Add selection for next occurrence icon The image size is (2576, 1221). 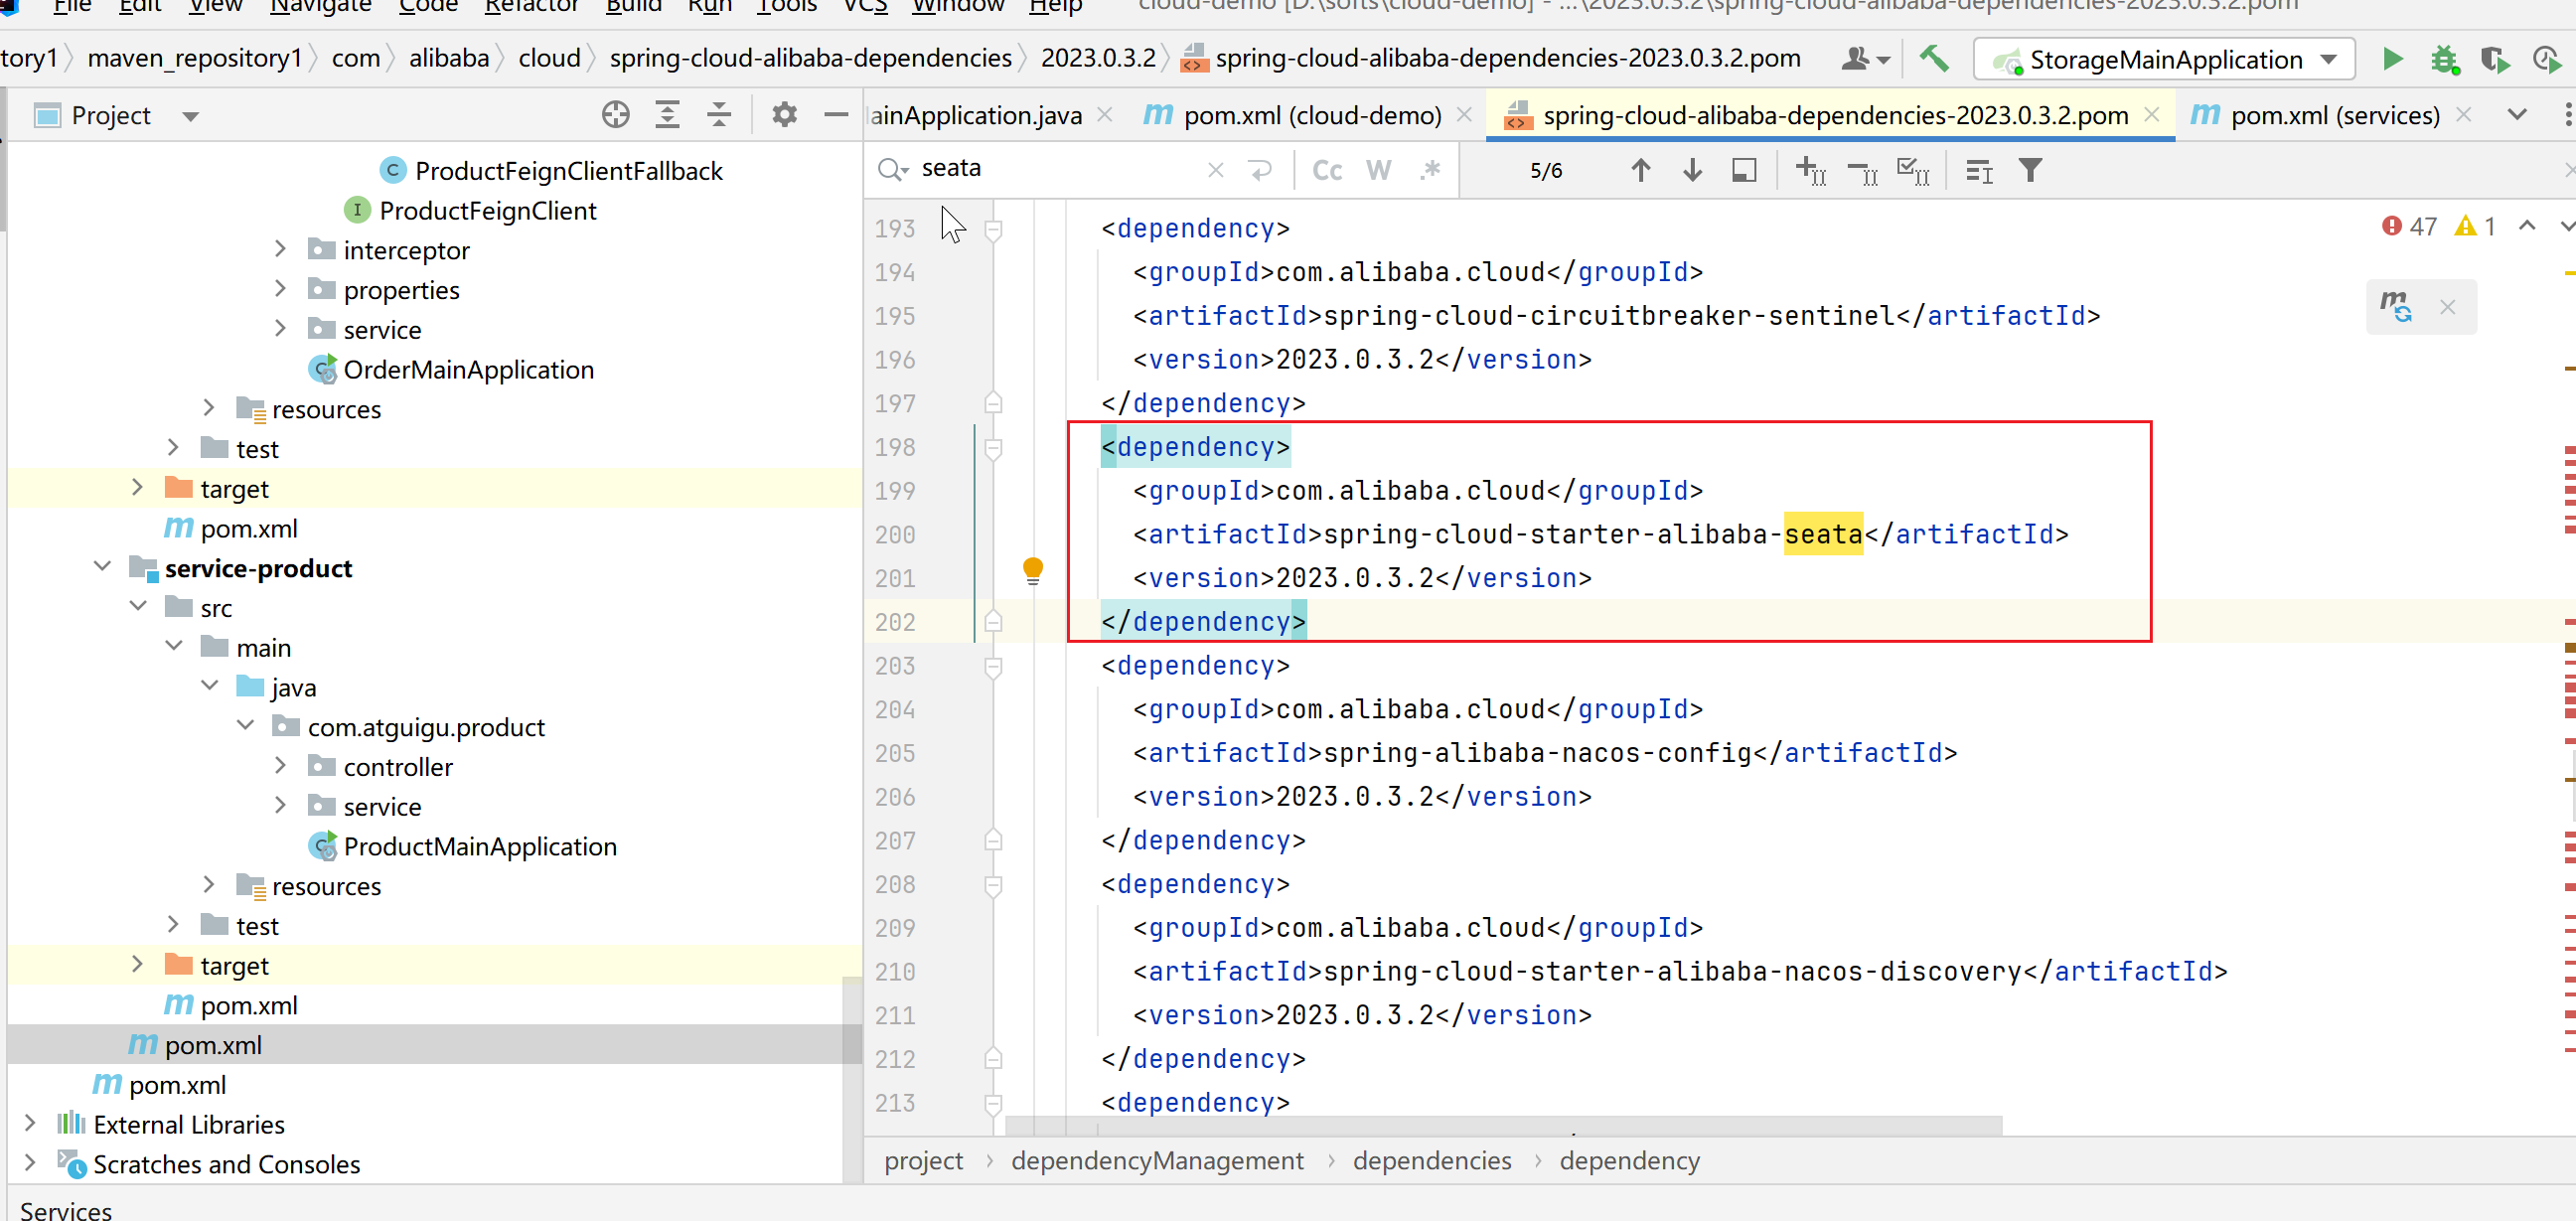(1811, 171)
